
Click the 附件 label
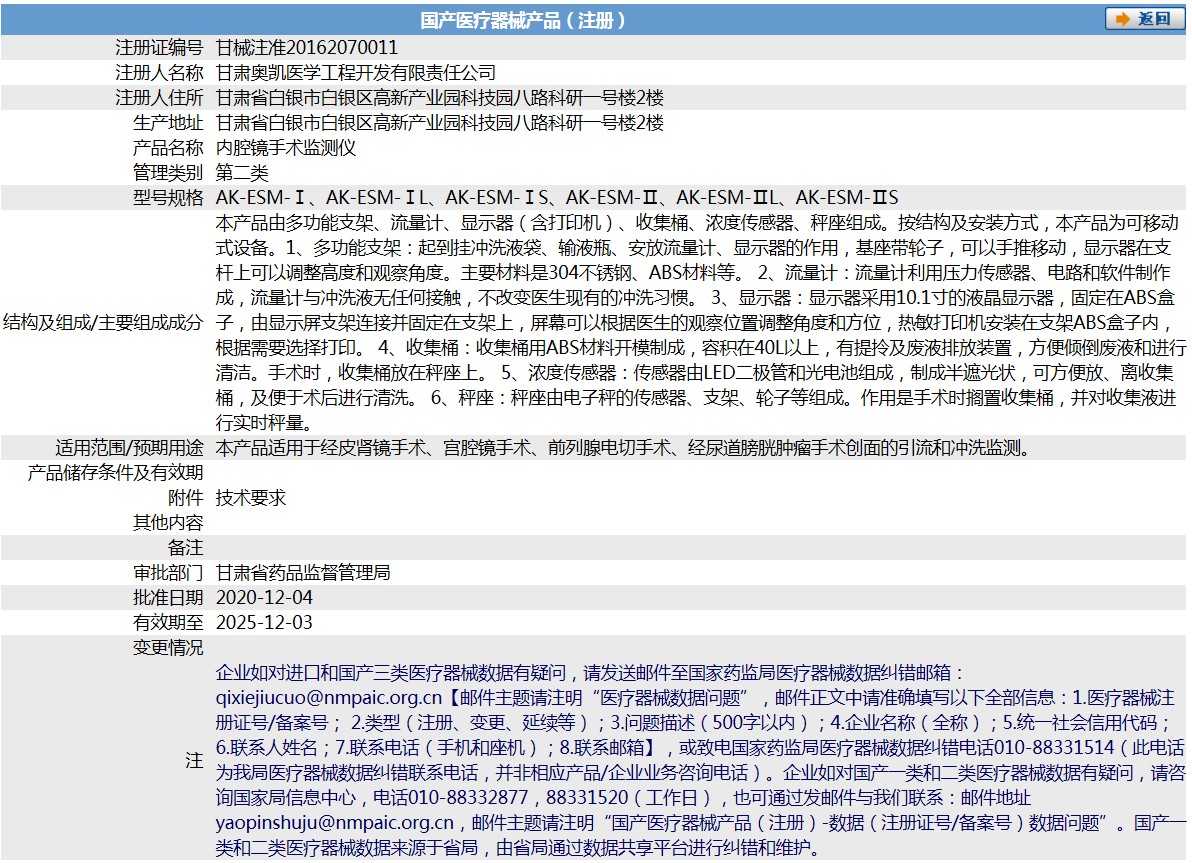(x=185, y=498)
